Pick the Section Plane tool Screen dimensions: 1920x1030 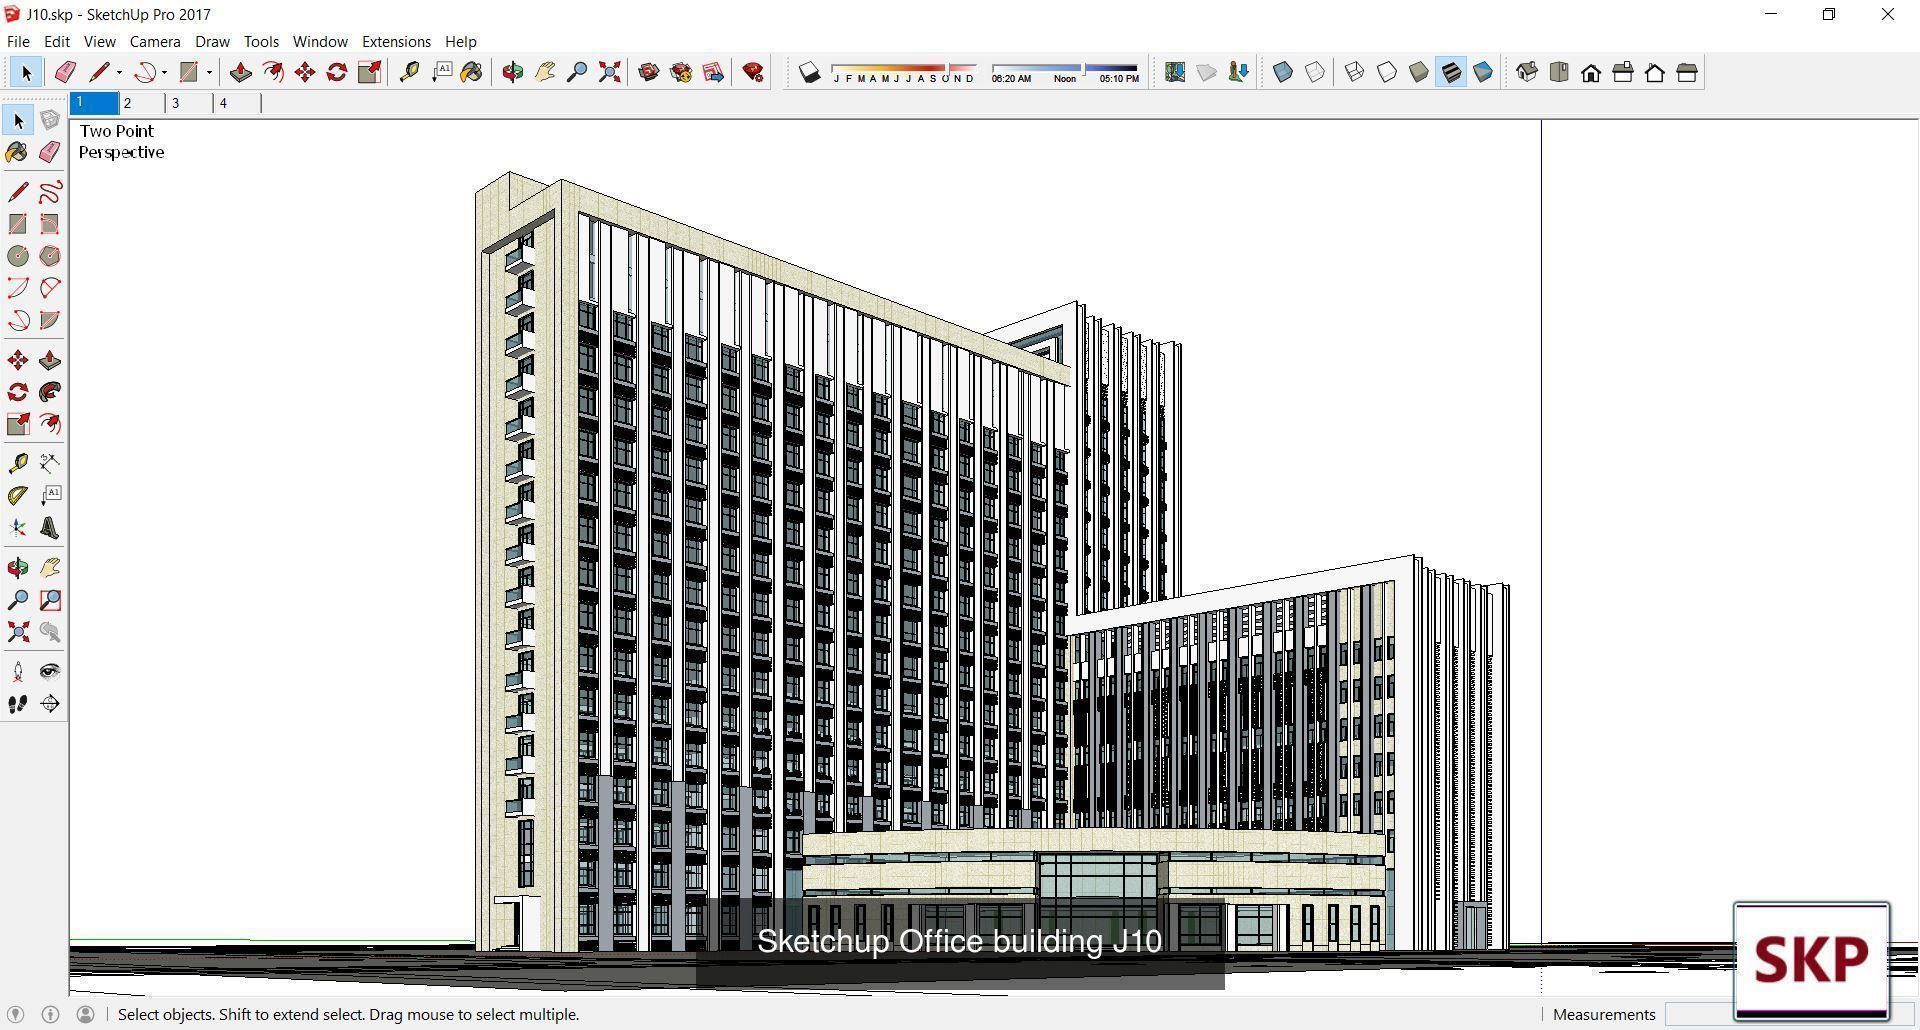pos(50,704)
